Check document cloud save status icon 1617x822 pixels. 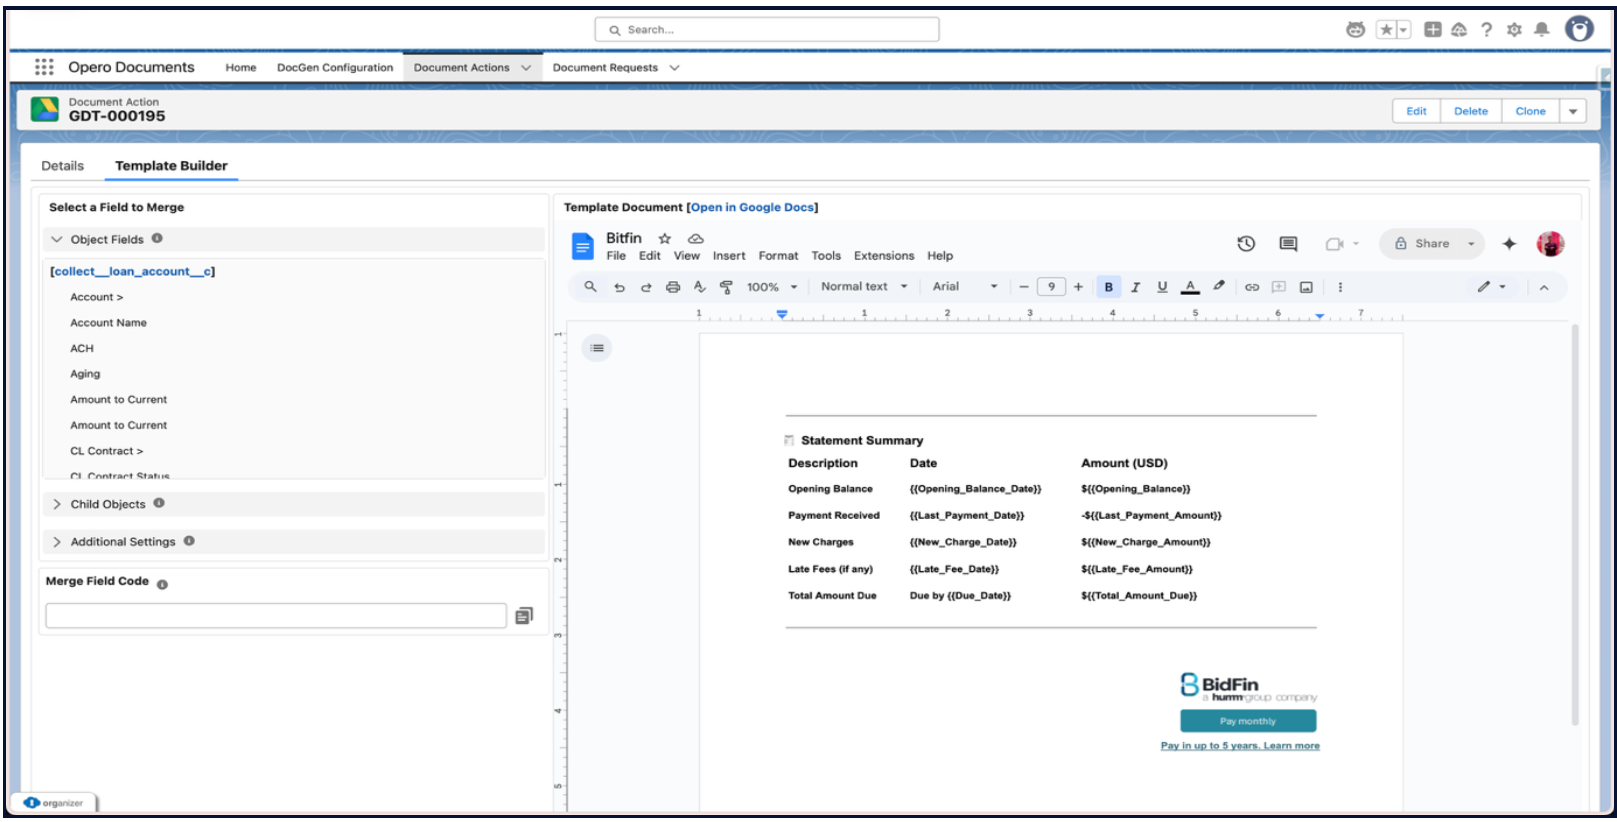coord(696,238)
